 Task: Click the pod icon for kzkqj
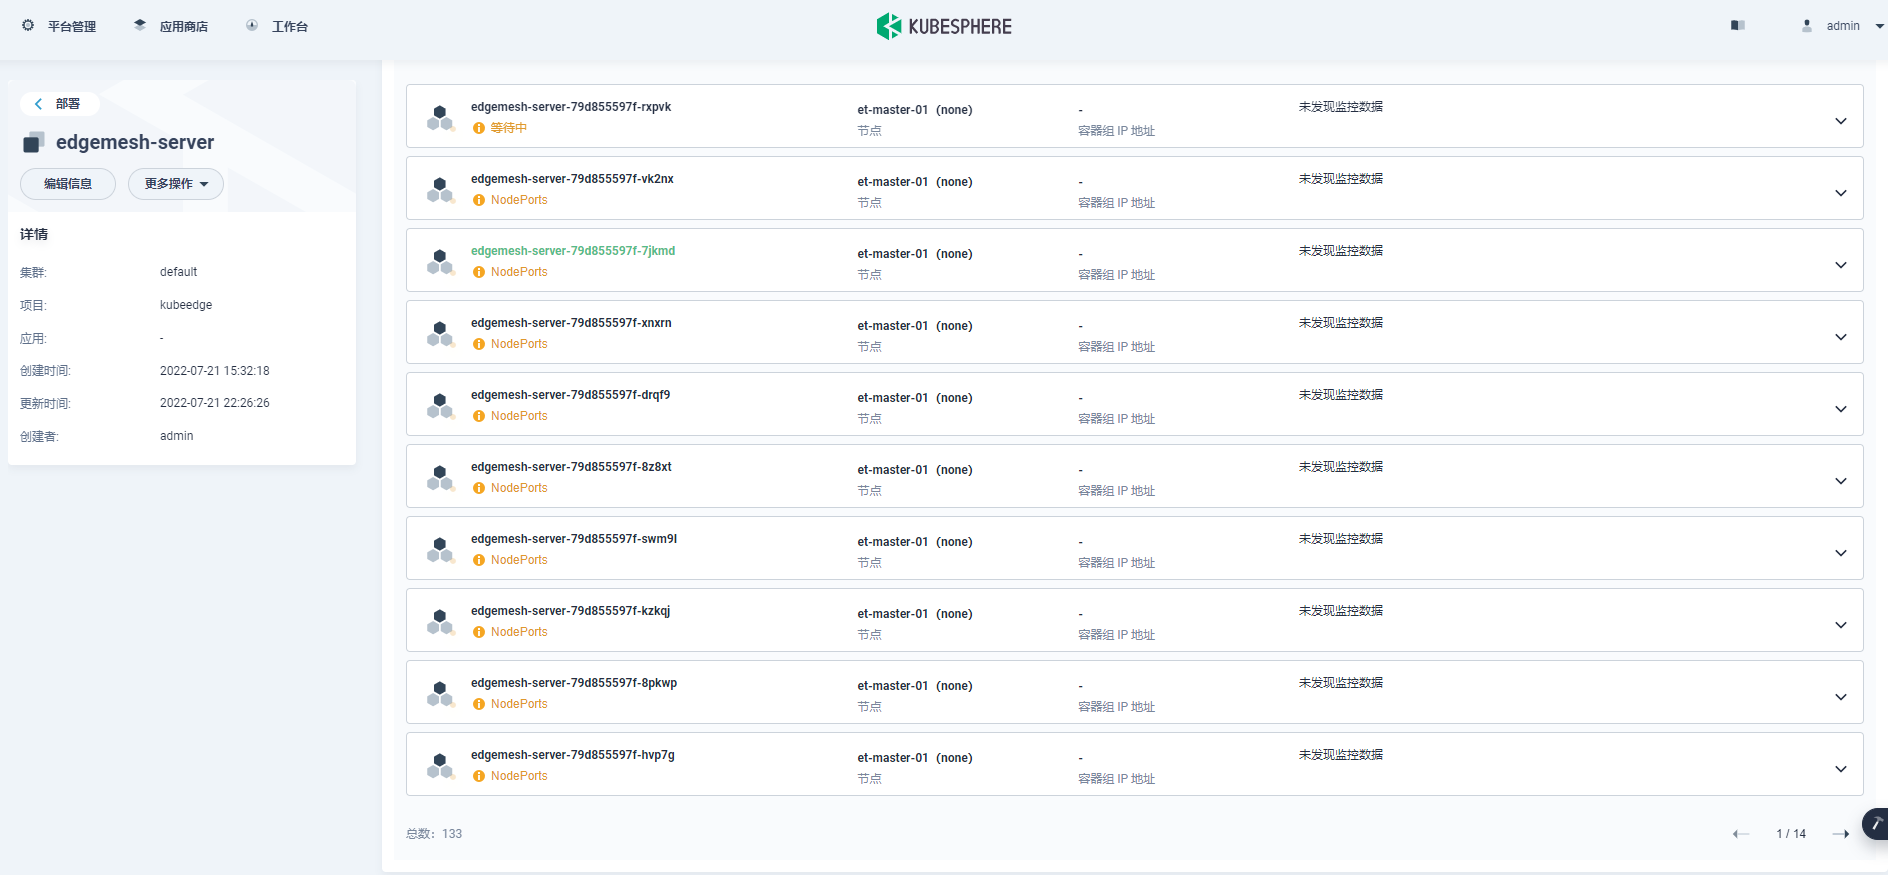tap(440, 622)
